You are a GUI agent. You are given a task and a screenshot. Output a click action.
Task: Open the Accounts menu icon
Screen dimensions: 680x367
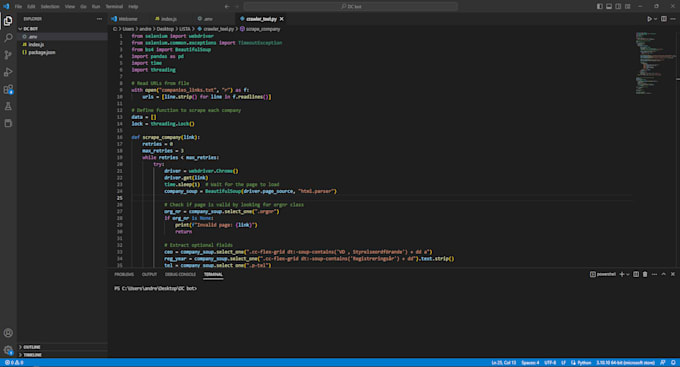(8, 333)
